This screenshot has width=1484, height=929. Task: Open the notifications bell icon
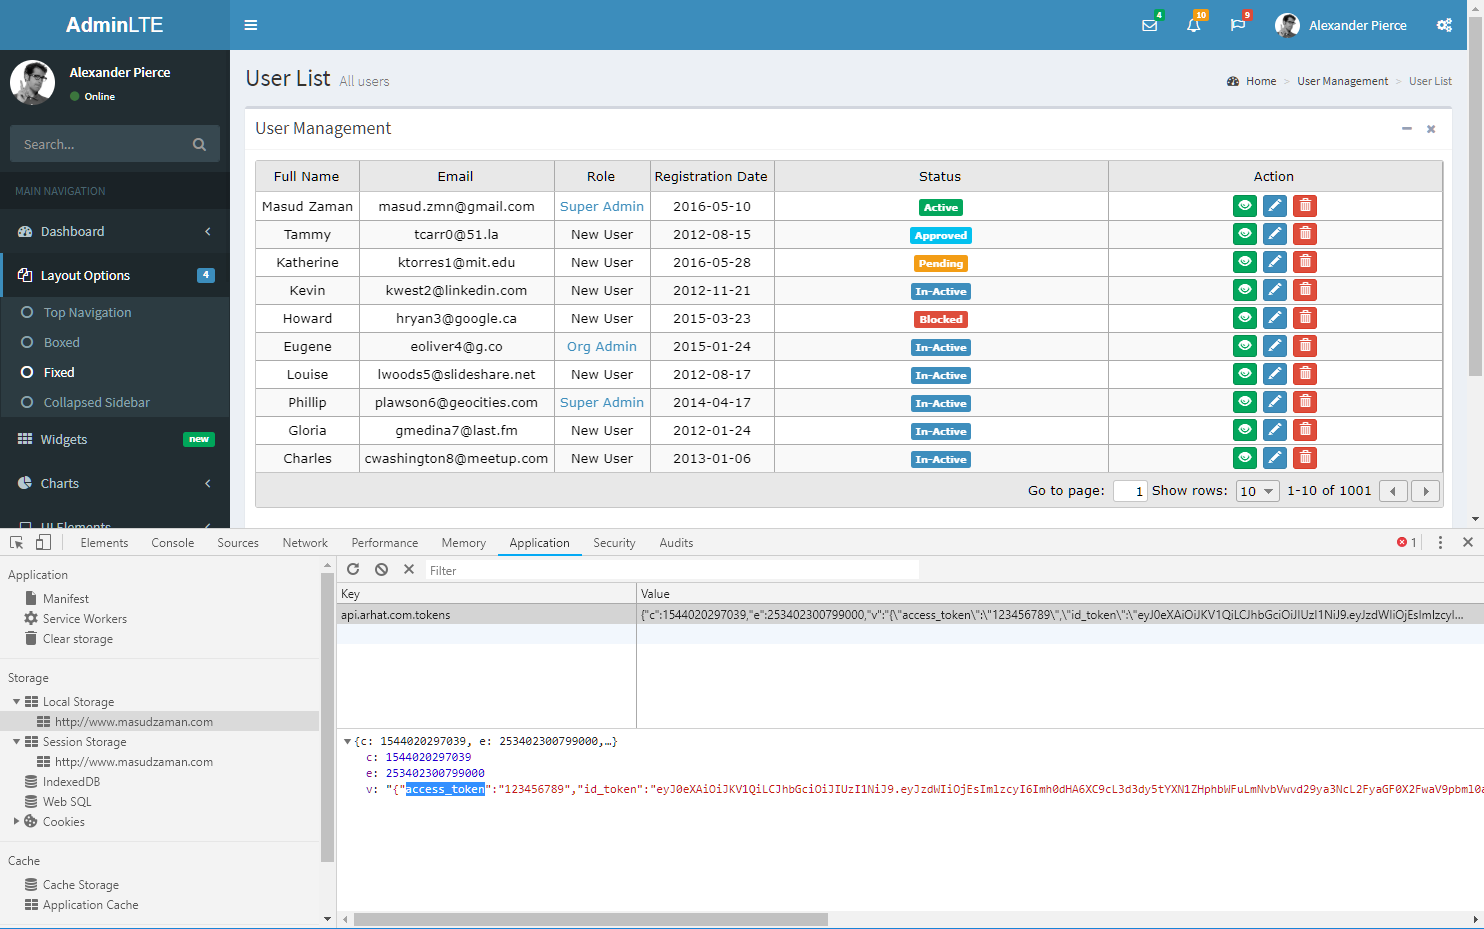pyautogui.click(x=1193, y=25)
